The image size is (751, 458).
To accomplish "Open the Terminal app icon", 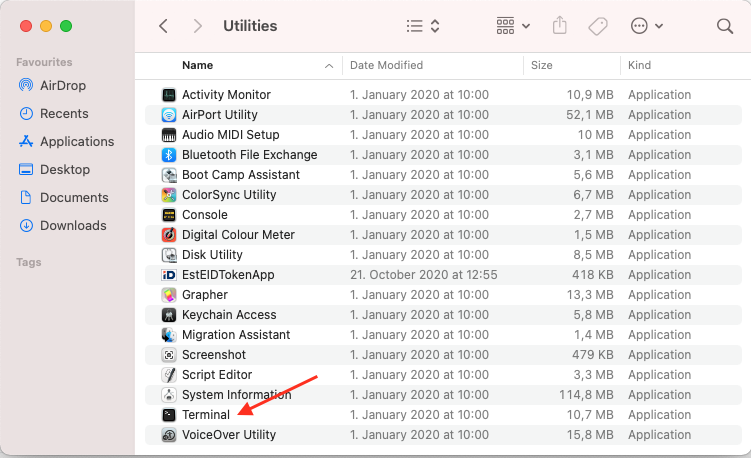I will [169, 415].
